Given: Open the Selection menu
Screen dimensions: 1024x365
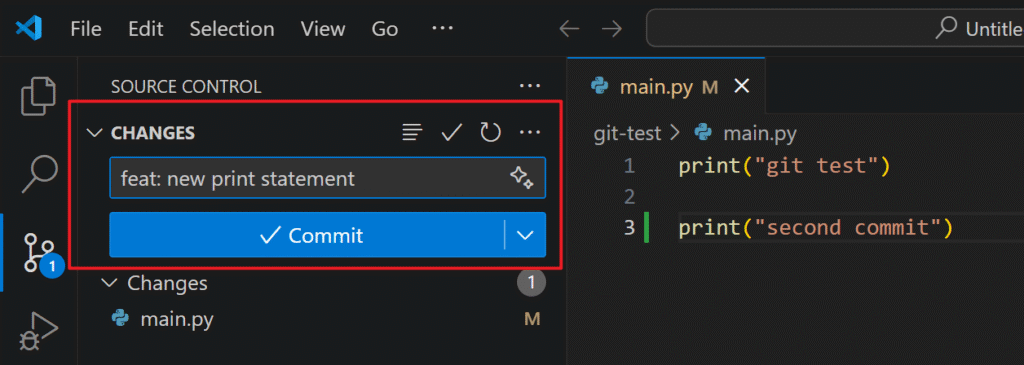Looking at the screenshot, I should (232, 29).
